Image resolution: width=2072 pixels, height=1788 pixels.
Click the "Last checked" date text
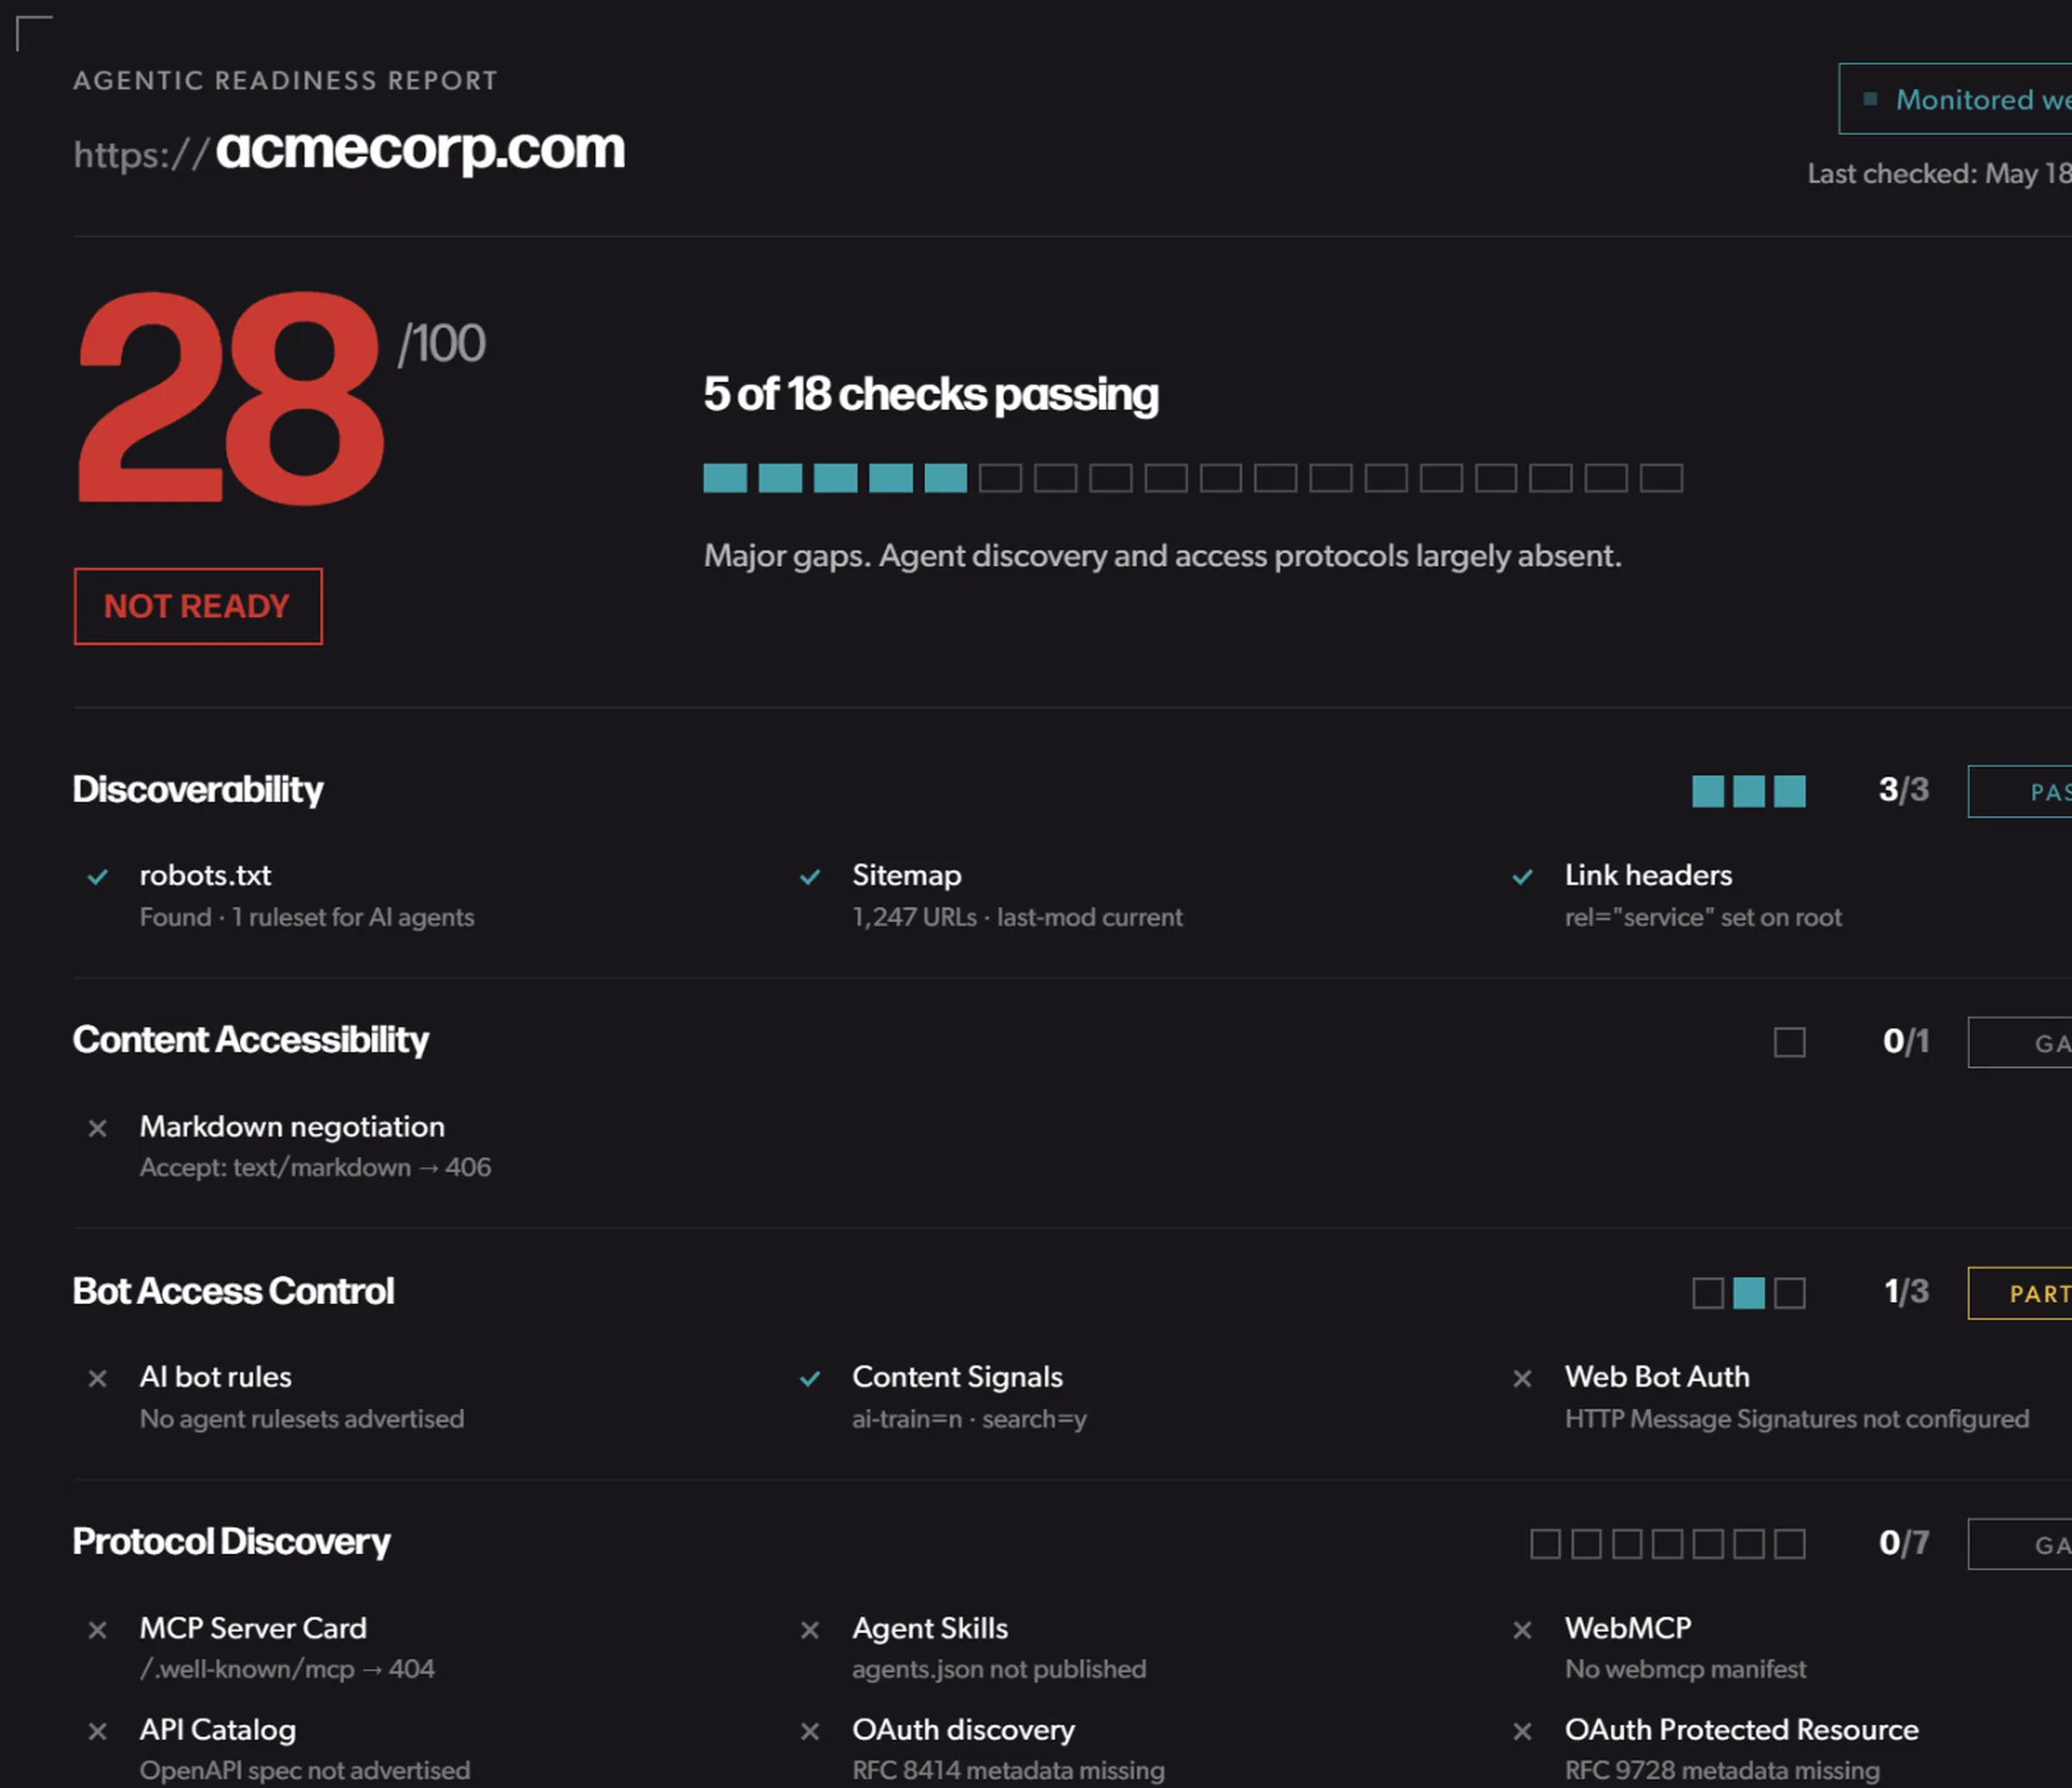1939,174
